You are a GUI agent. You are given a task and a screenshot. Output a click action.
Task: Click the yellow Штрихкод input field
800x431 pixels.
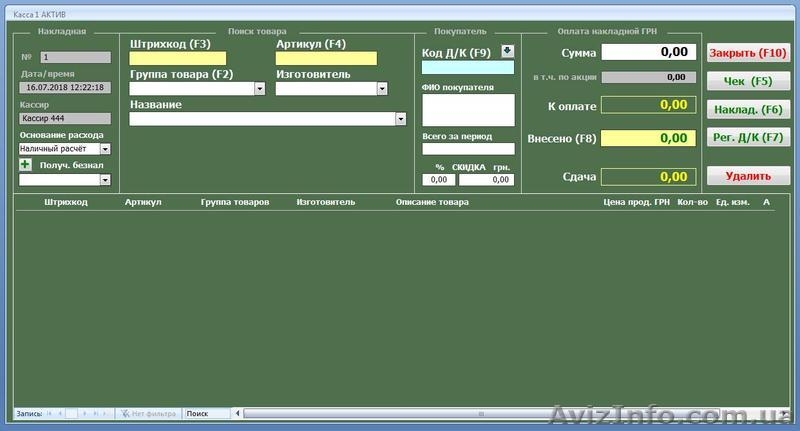[178, 59]
